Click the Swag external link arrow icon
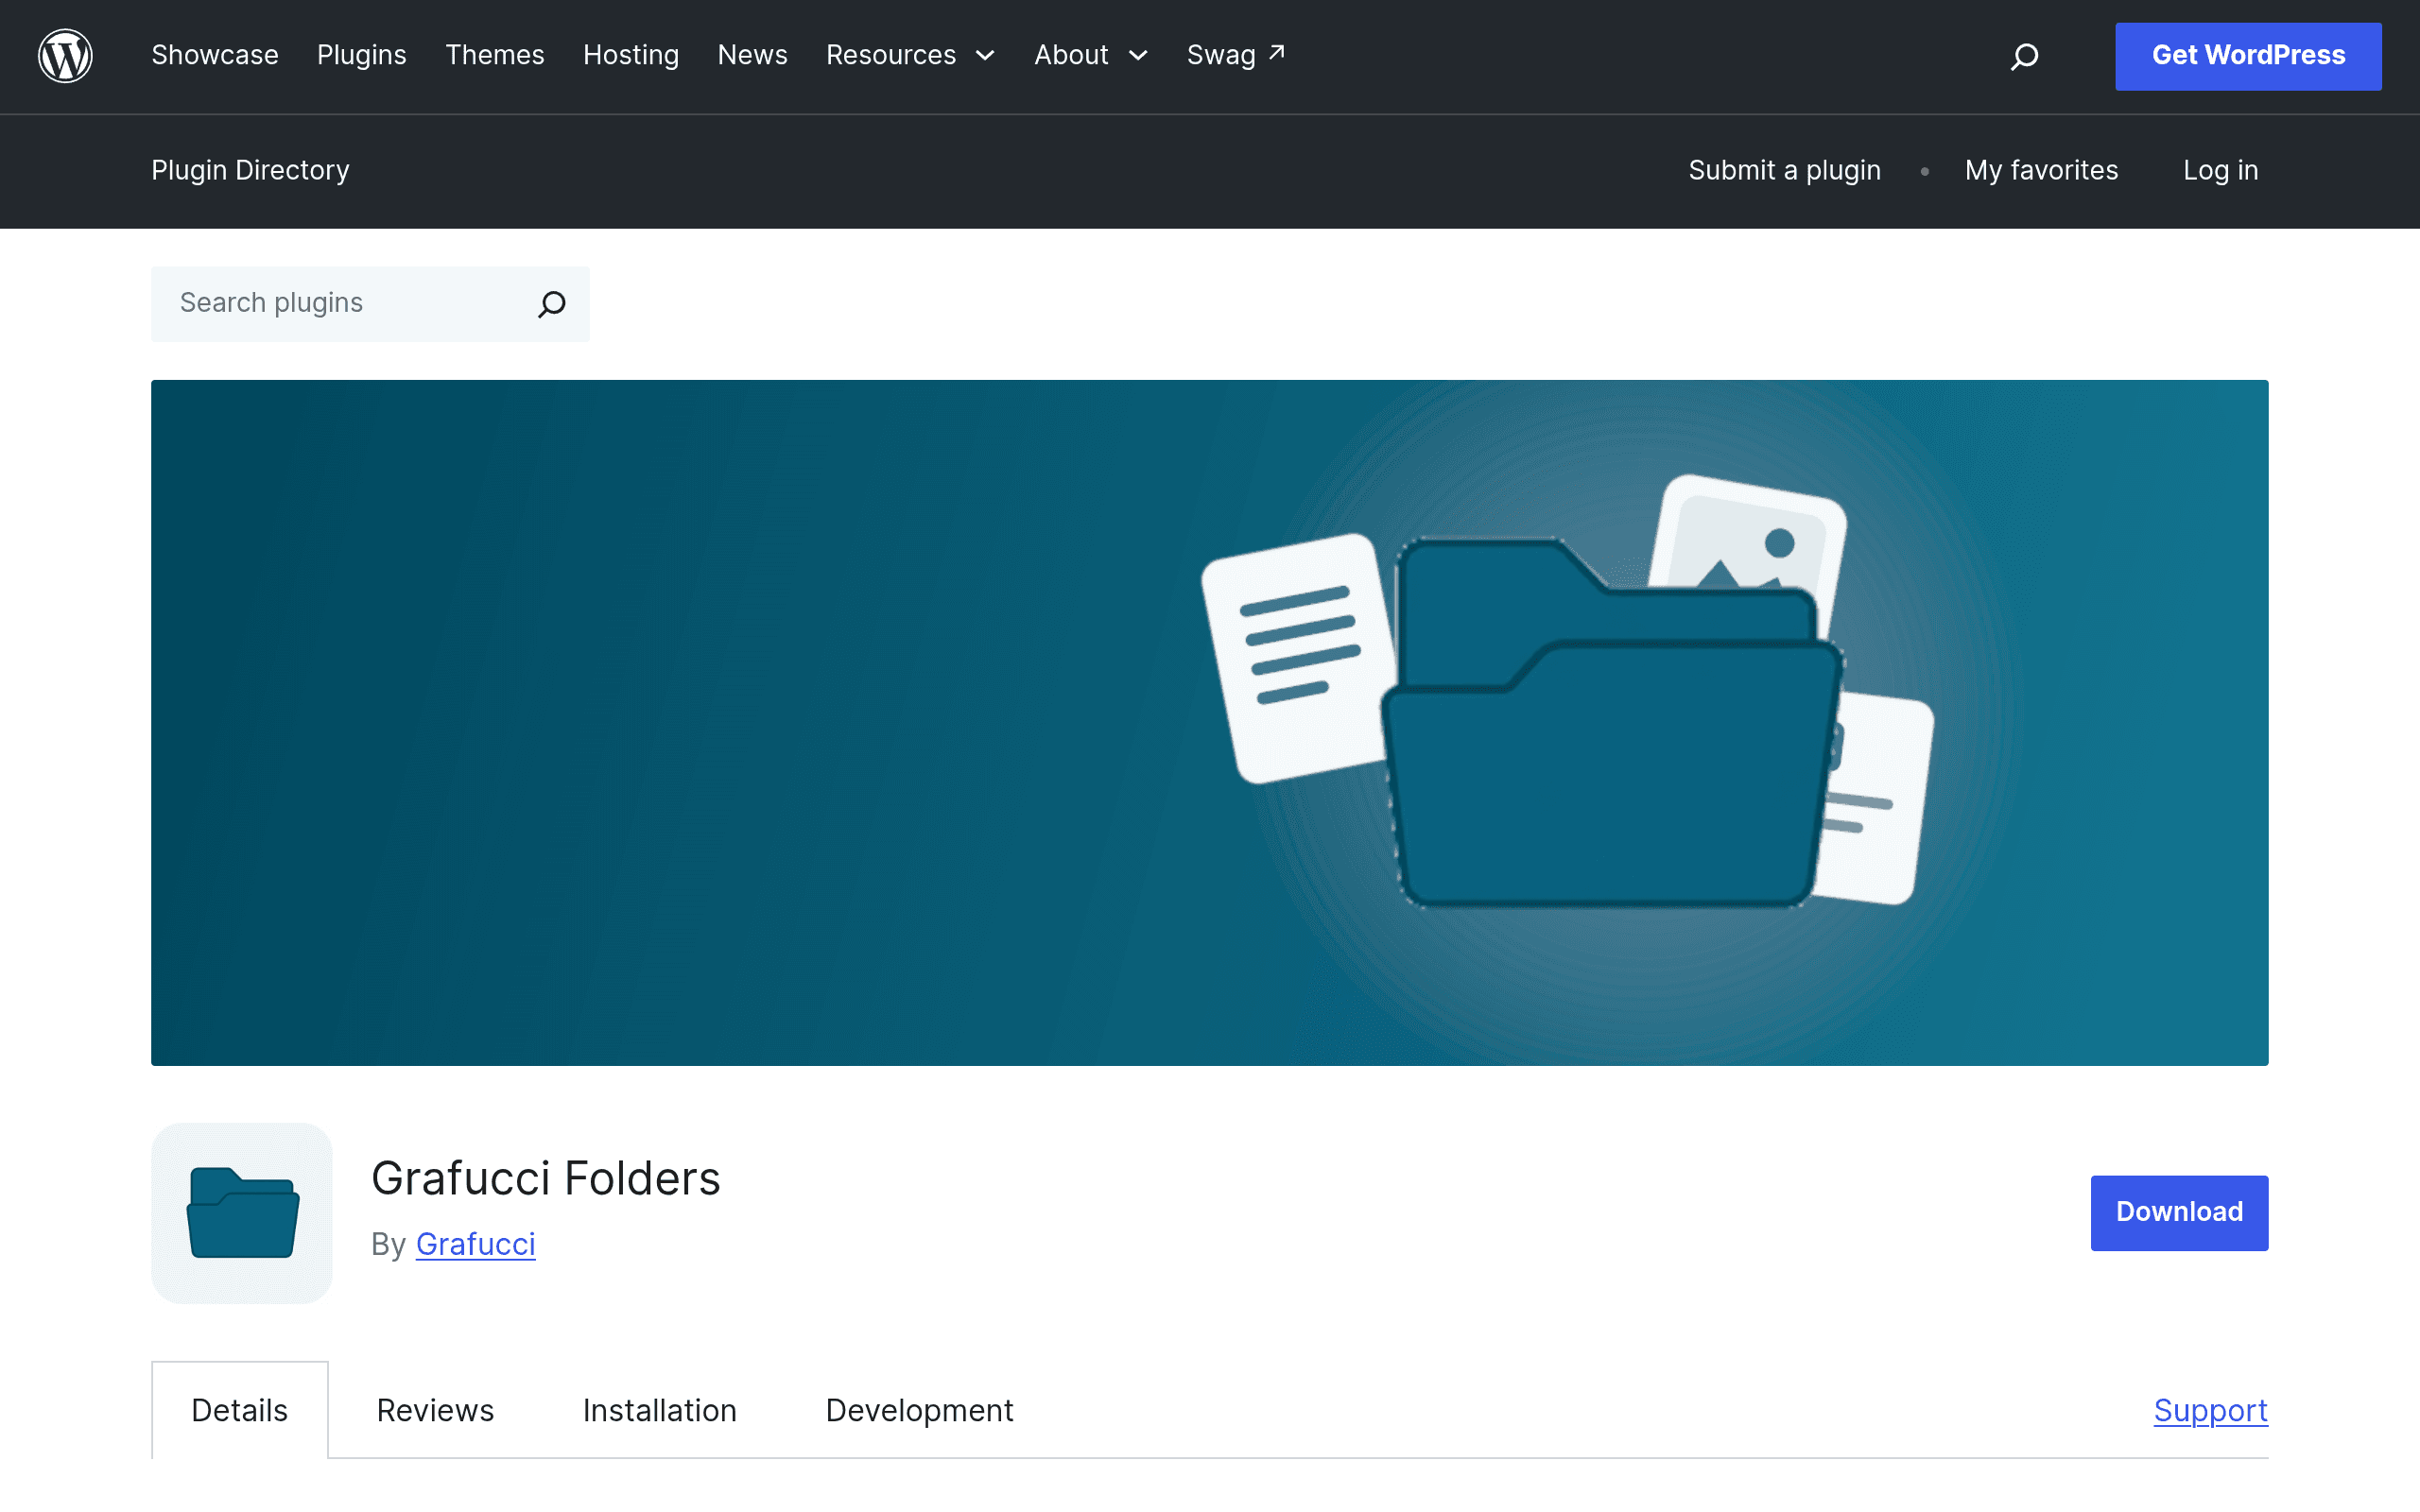The width and height of the screenshot is (2420, 1512). pos(1277,52)
